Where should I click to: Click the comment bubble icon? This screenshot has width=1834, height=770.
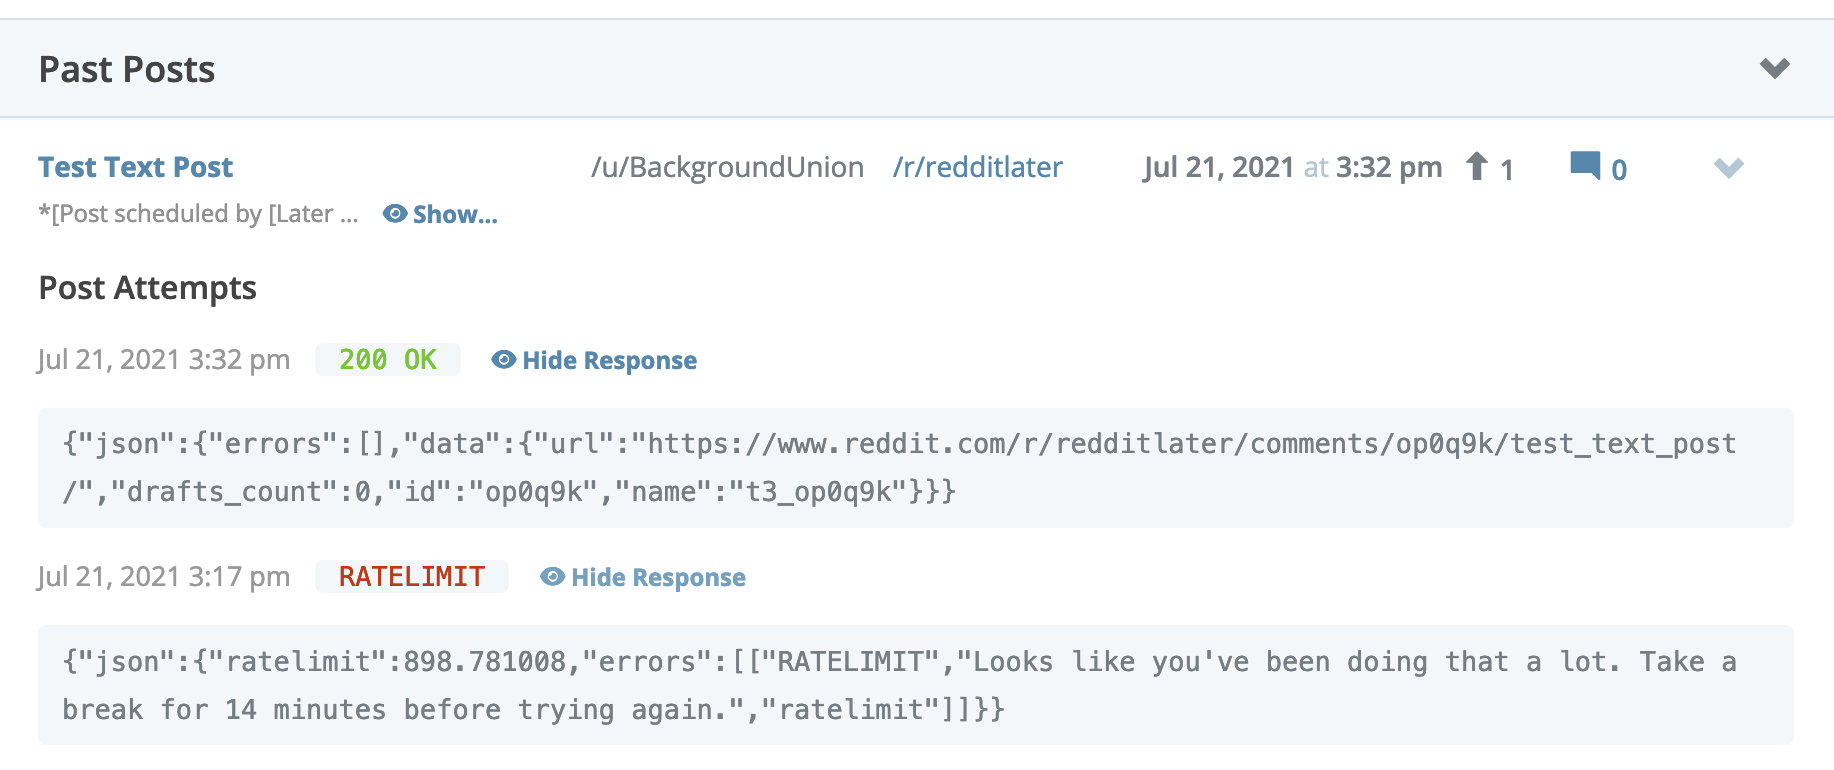(1585, 165)
